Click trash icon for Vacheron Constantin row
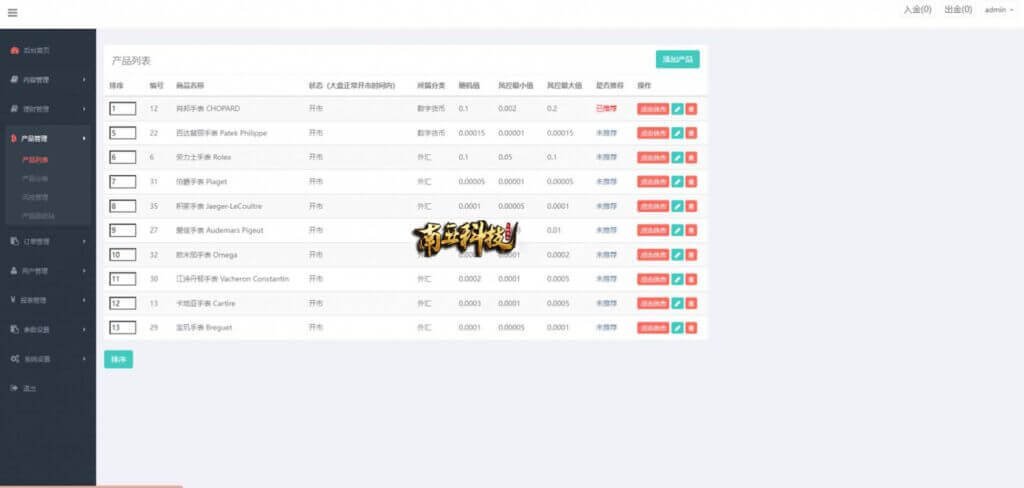 point(691,279)
